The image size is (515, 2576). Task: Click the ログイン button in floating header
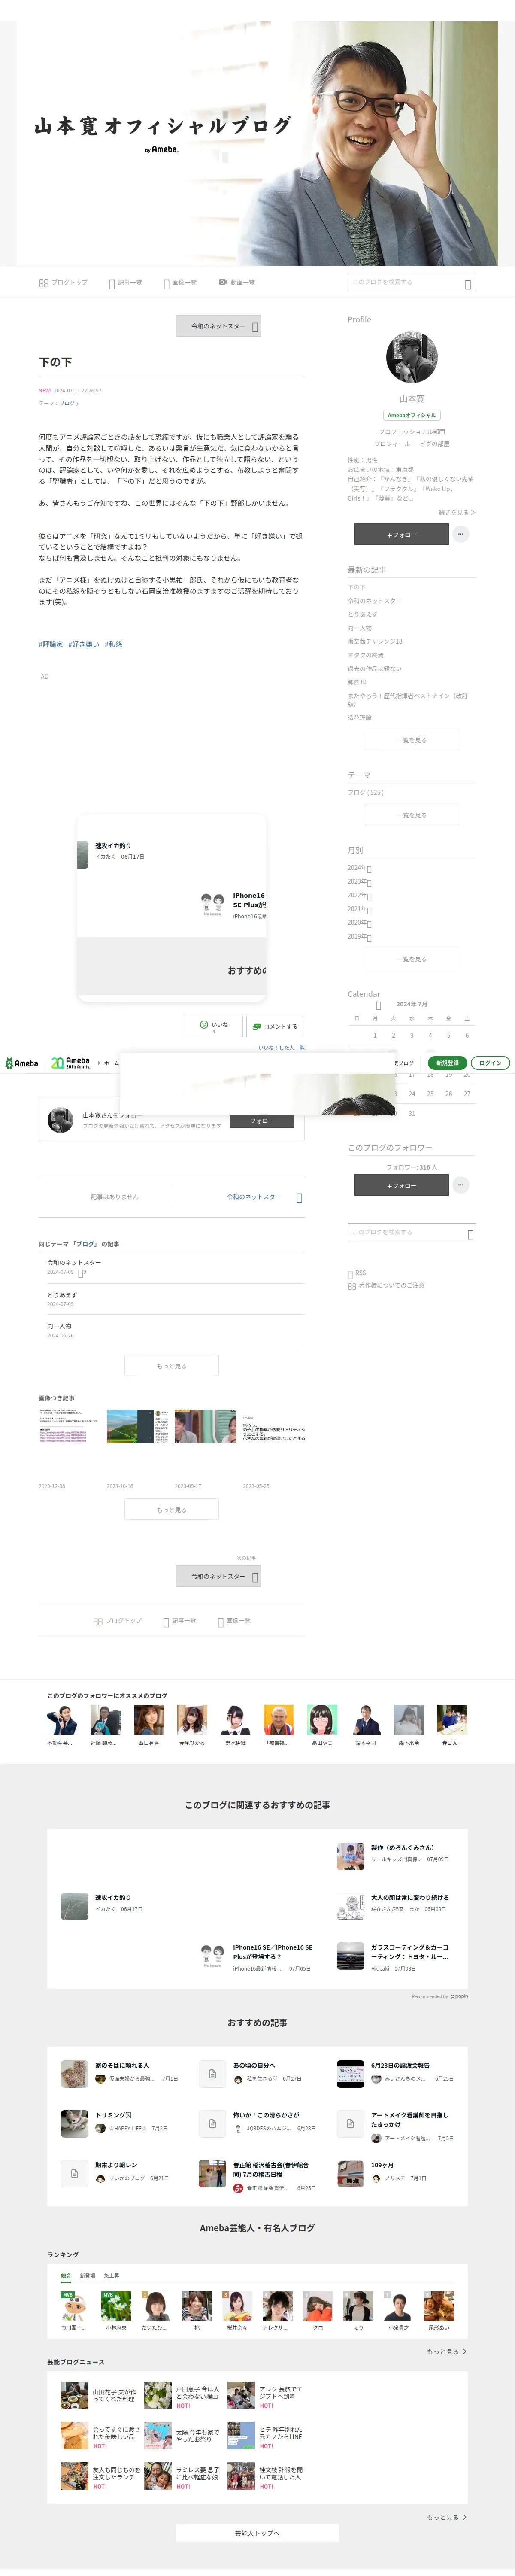coord(490,1063)
